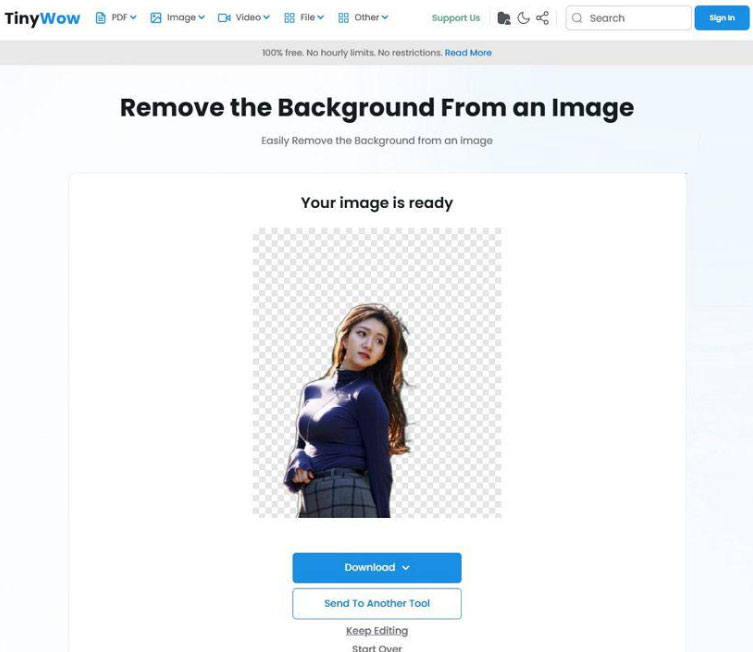The height and width of the screenshot is (652, 753).
Task: Toggle dark mode with moon icon
Action: tap(523, 18)
